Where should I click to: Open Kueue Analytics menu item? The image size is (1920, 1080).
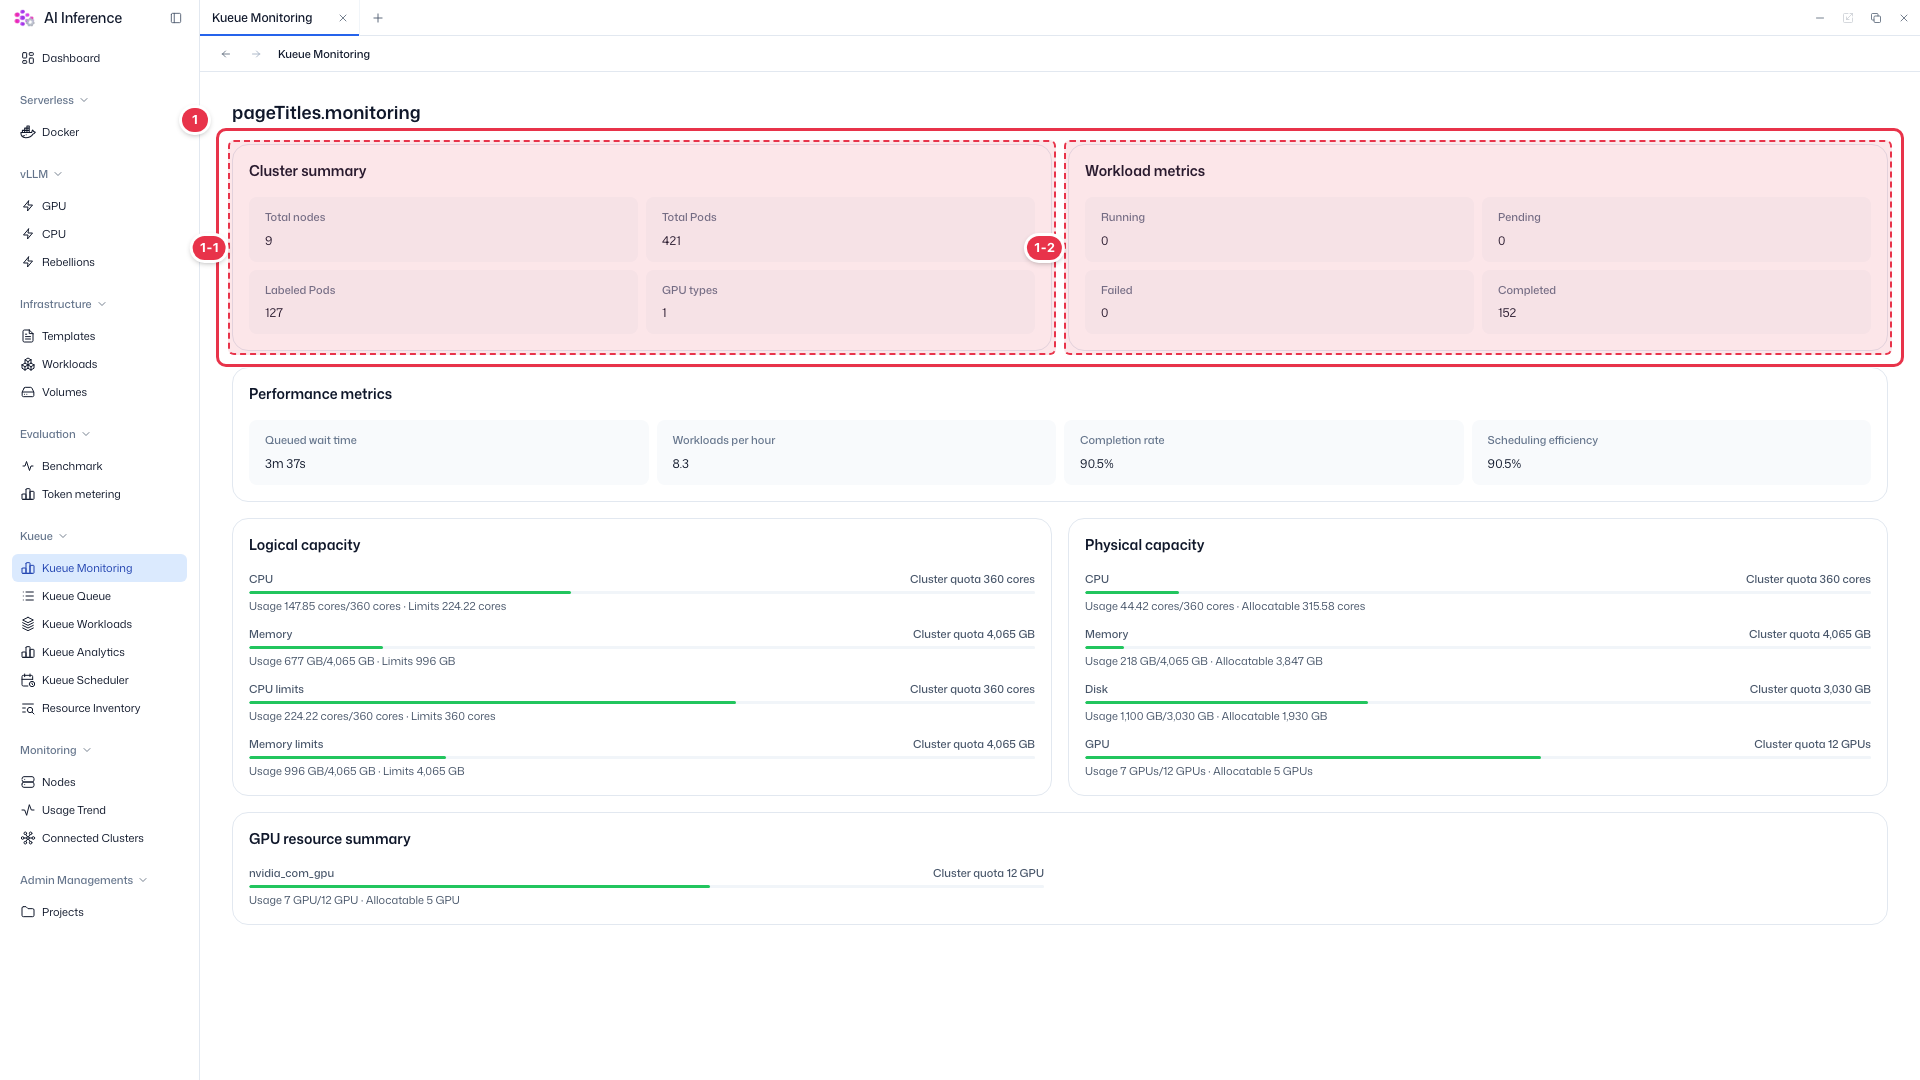[99, 652]
